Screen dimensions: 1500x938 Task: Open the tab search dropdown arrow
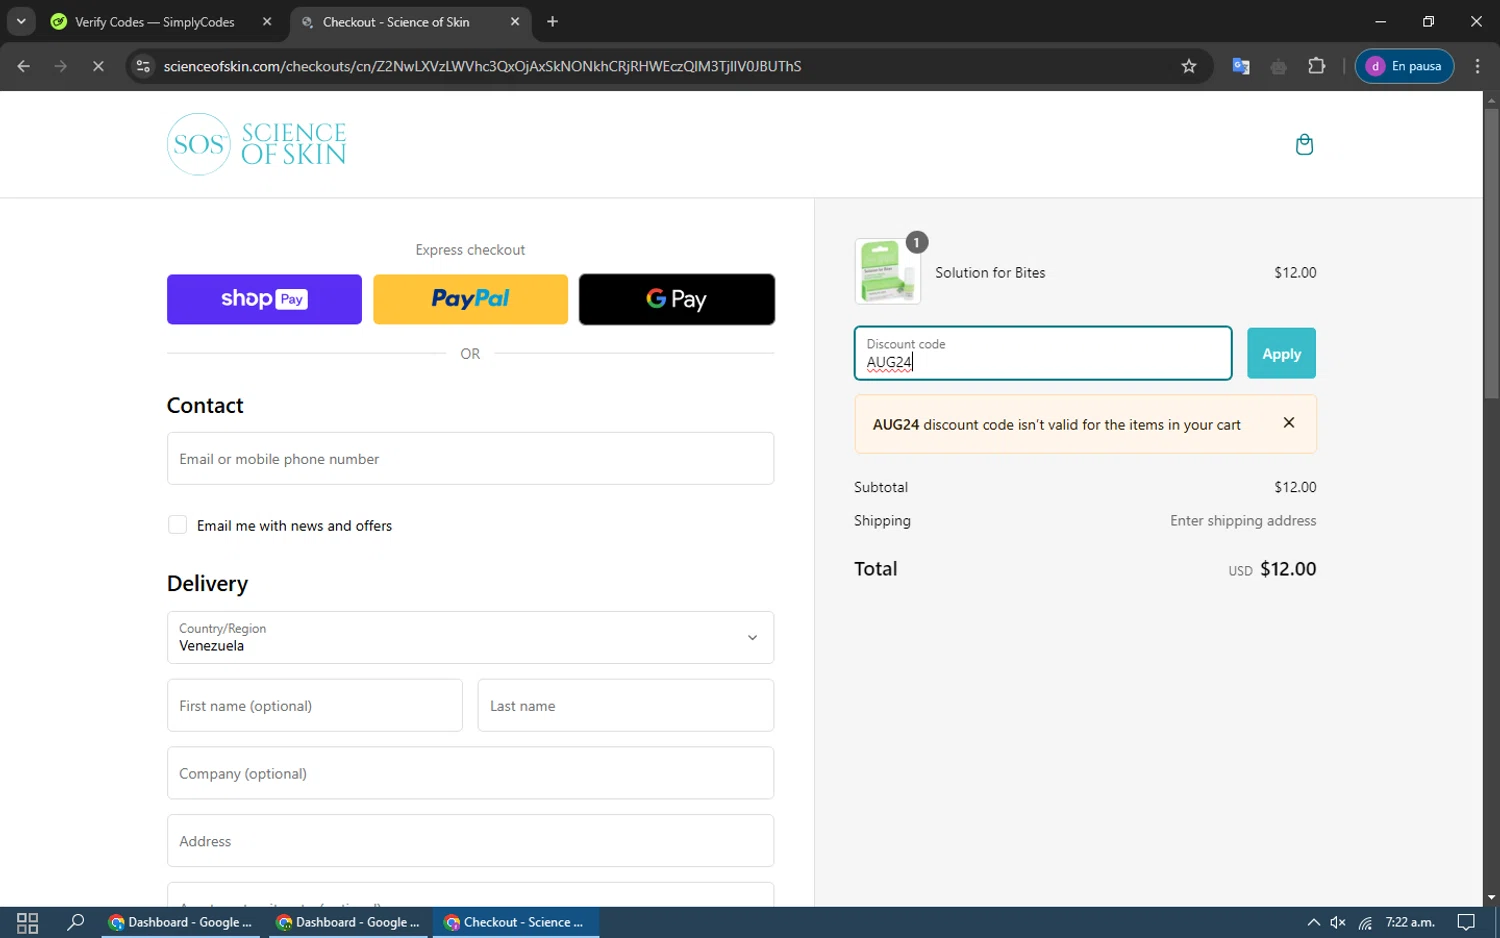[21, 21]
